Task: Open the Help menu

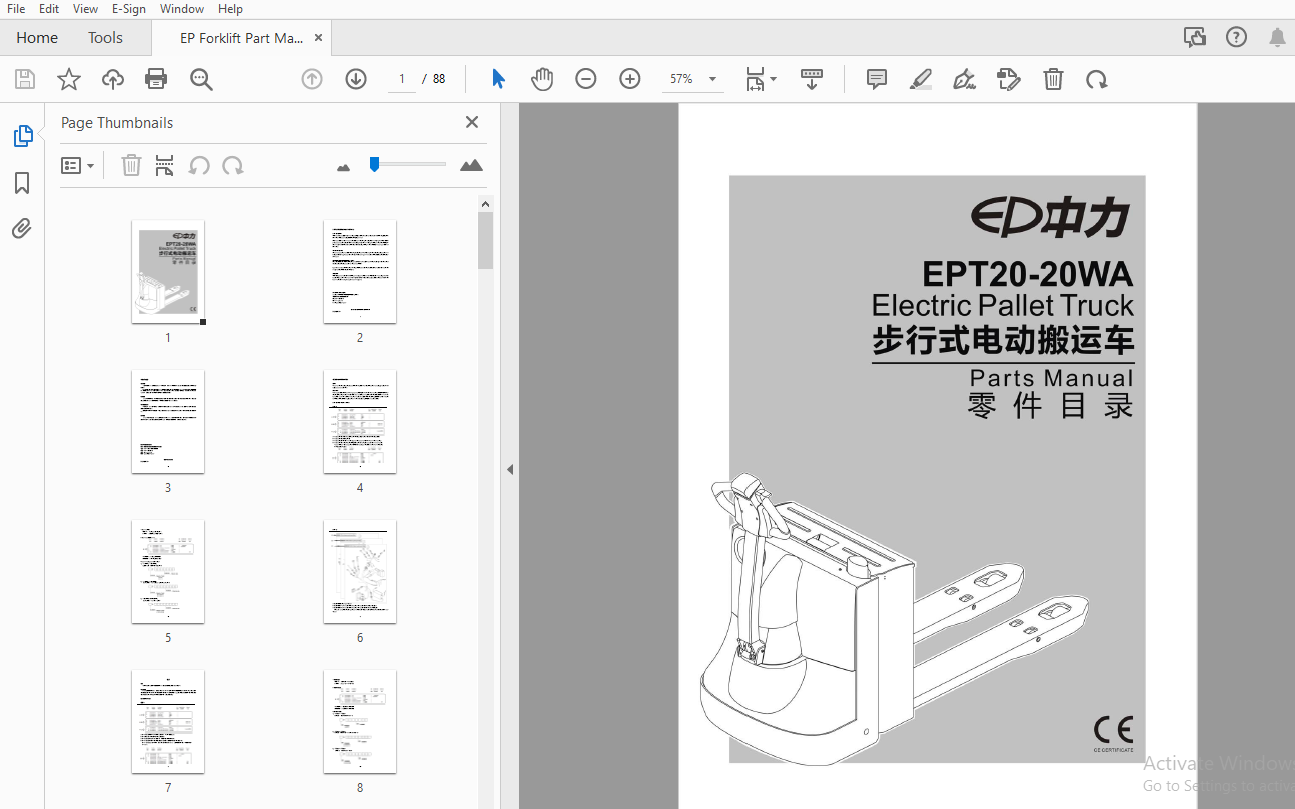Action: 230,9
